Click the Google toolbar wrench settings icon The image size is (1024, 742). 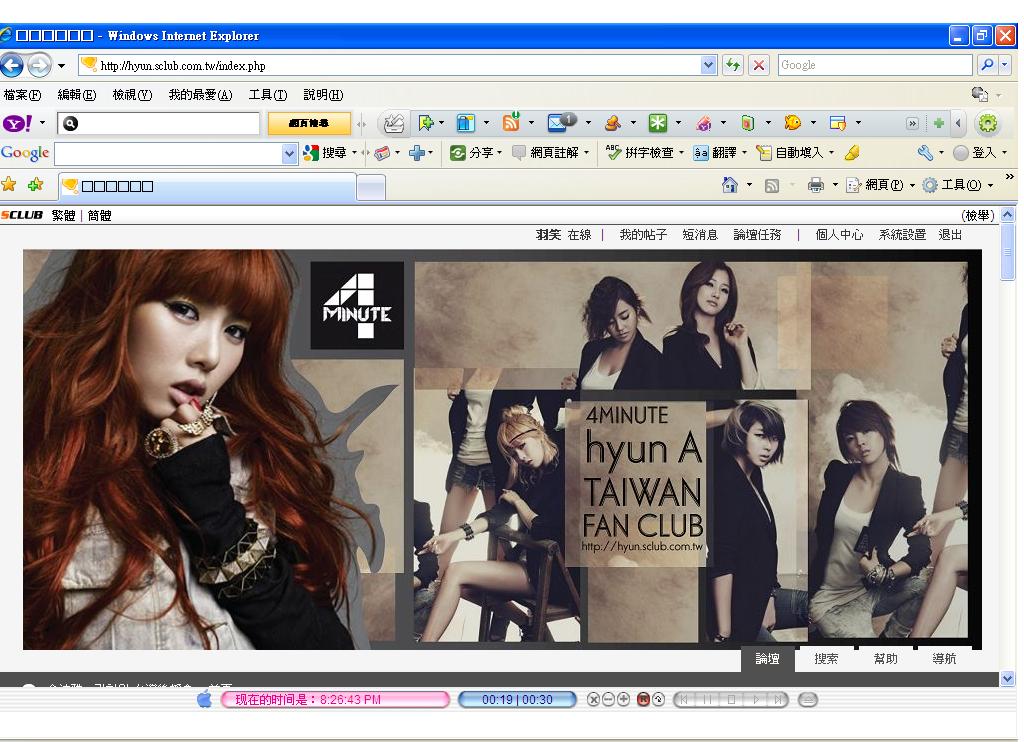point(925,153)
